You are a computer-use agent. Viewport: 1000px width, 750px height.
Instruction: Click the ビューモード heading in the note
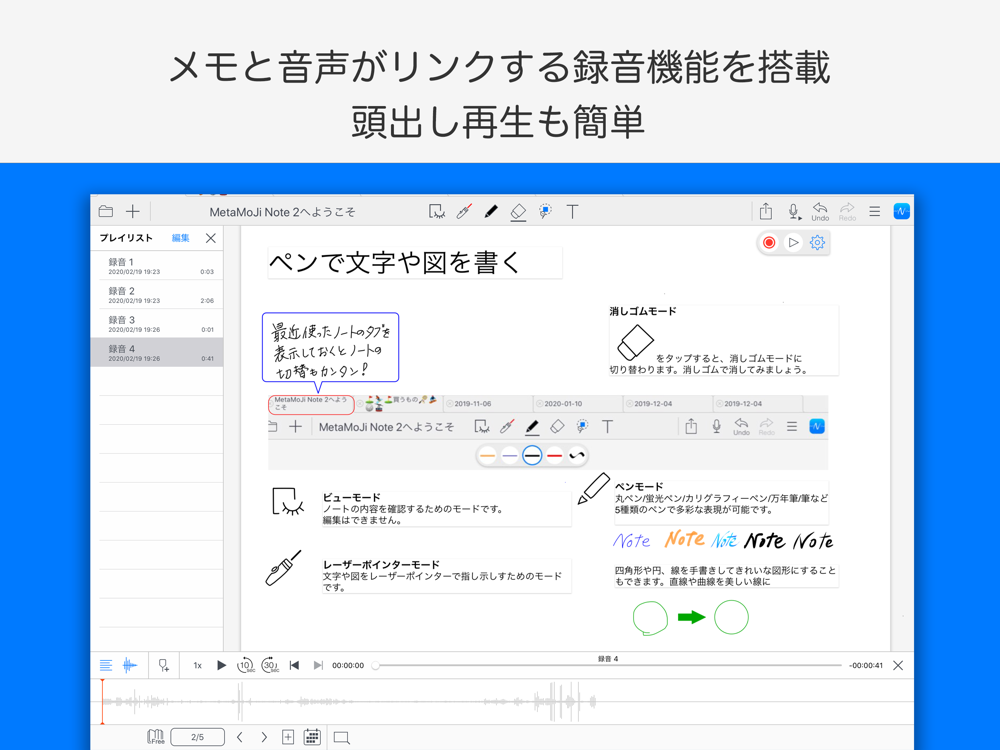click(x=351, y=497)
